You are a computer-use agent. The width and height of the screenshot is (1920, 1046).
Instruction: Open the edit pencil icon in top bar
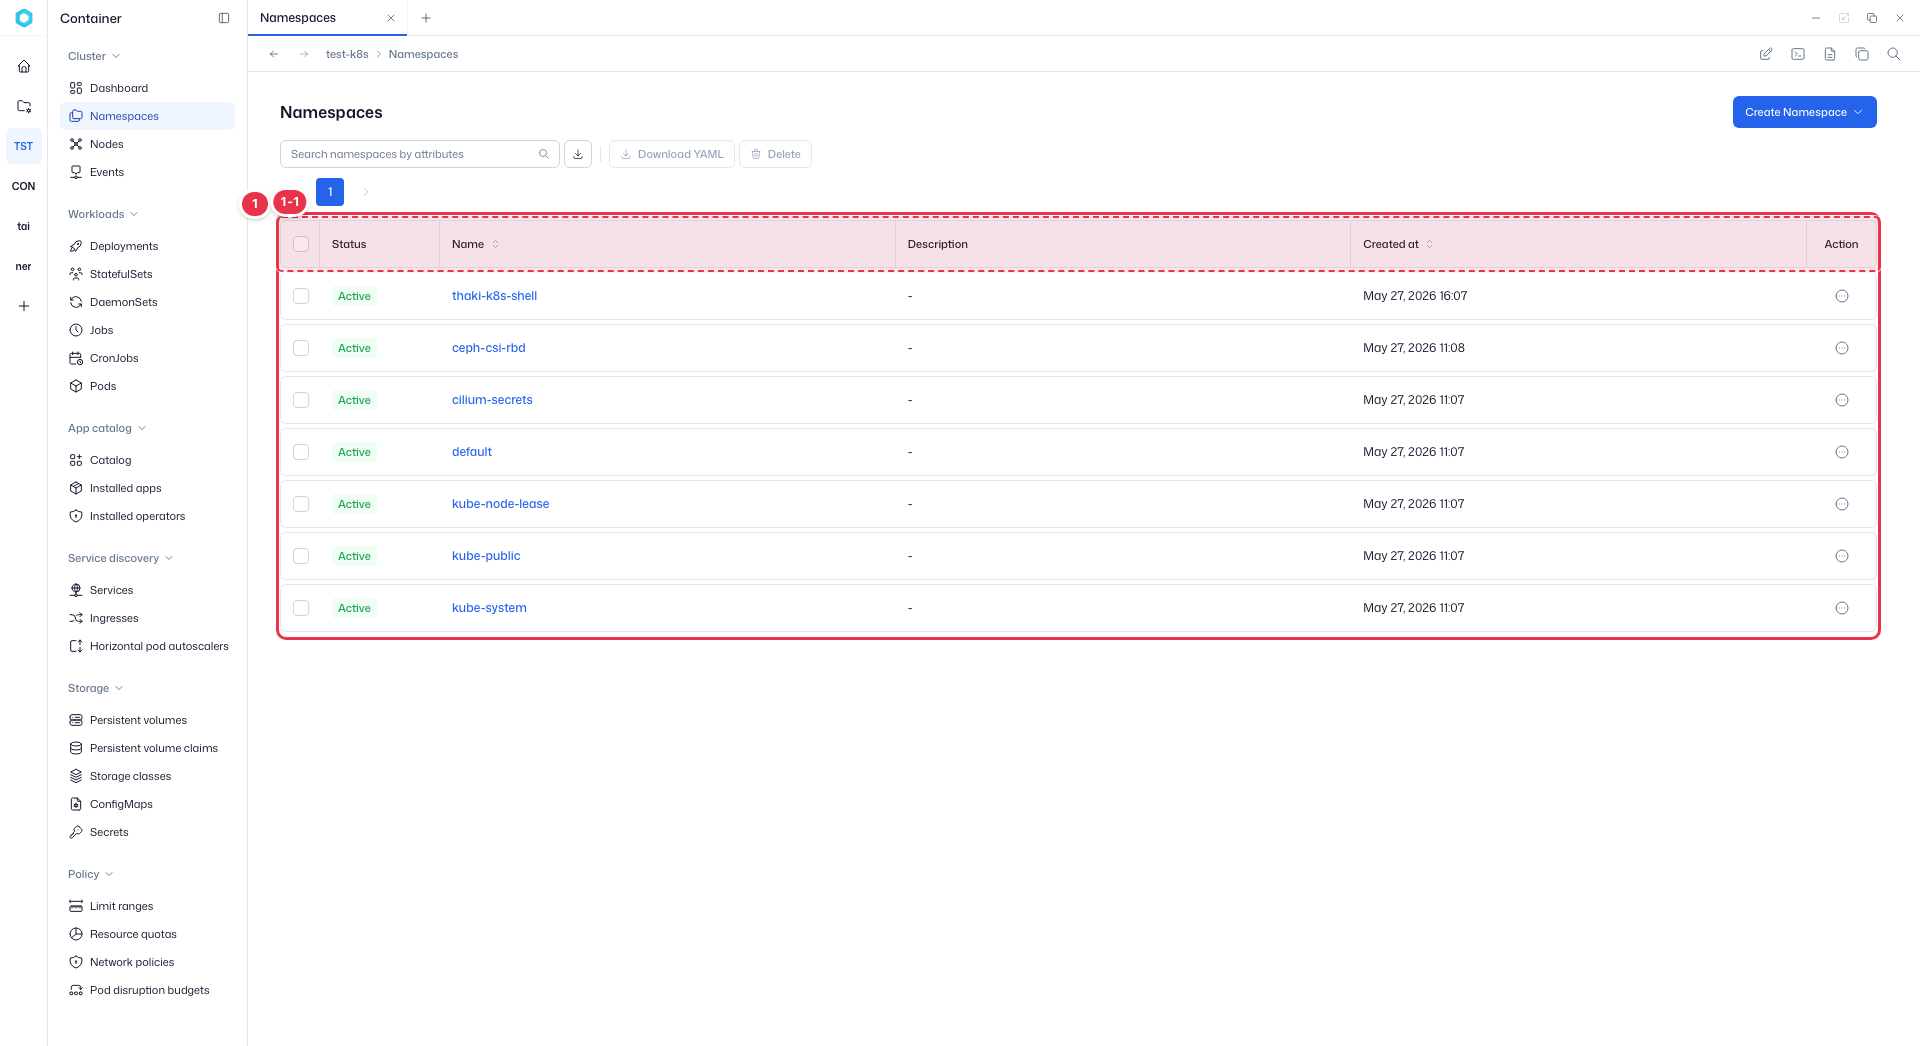coord(1766,54)
